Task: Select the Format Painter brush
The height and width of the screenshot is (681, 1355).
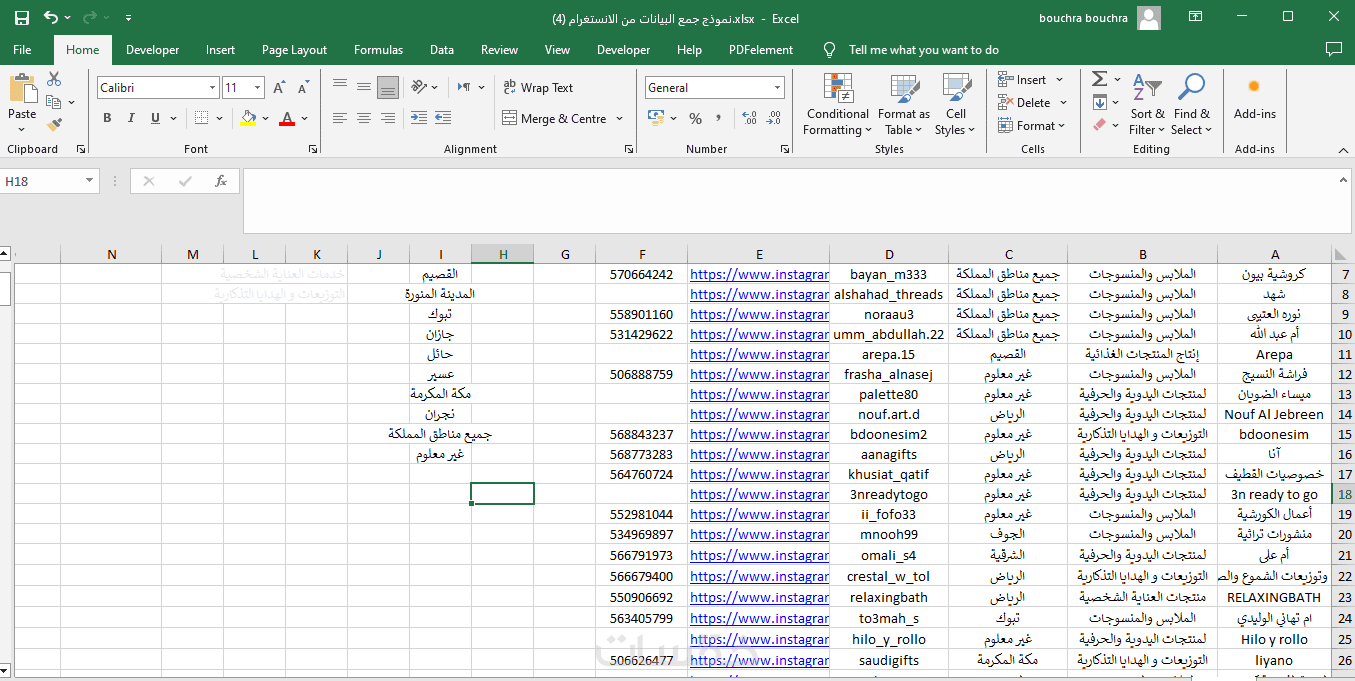Action: (x=54, y=125)
